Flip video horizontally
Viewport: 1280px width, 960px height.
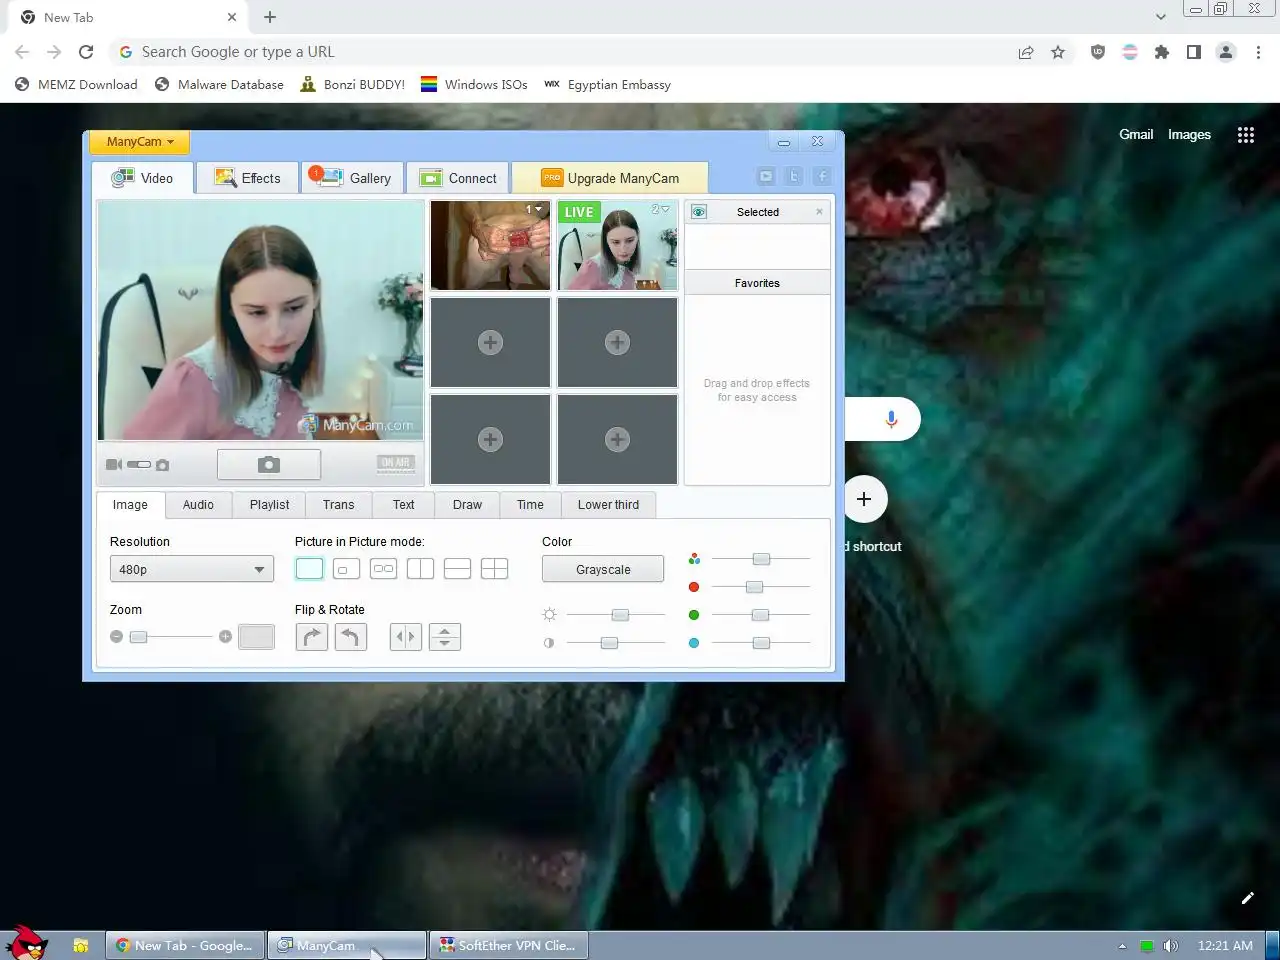[x=405, y=637]
